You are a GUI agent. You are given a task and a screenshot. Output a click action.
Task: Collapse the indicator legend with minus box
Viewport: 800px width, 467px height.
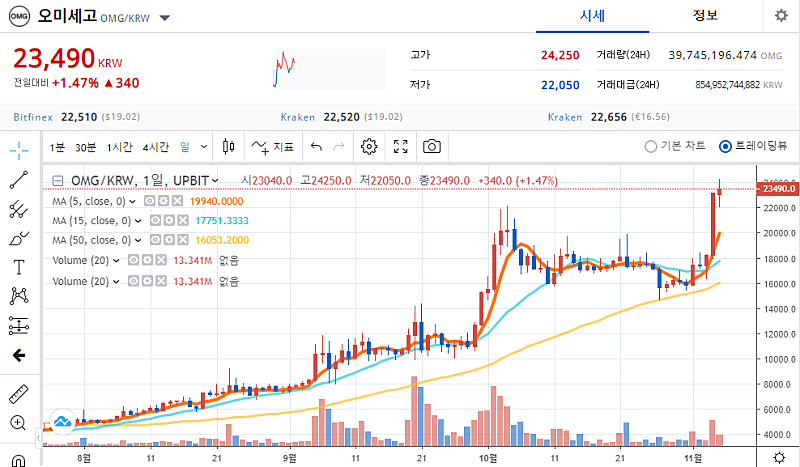tap(58, 181)
